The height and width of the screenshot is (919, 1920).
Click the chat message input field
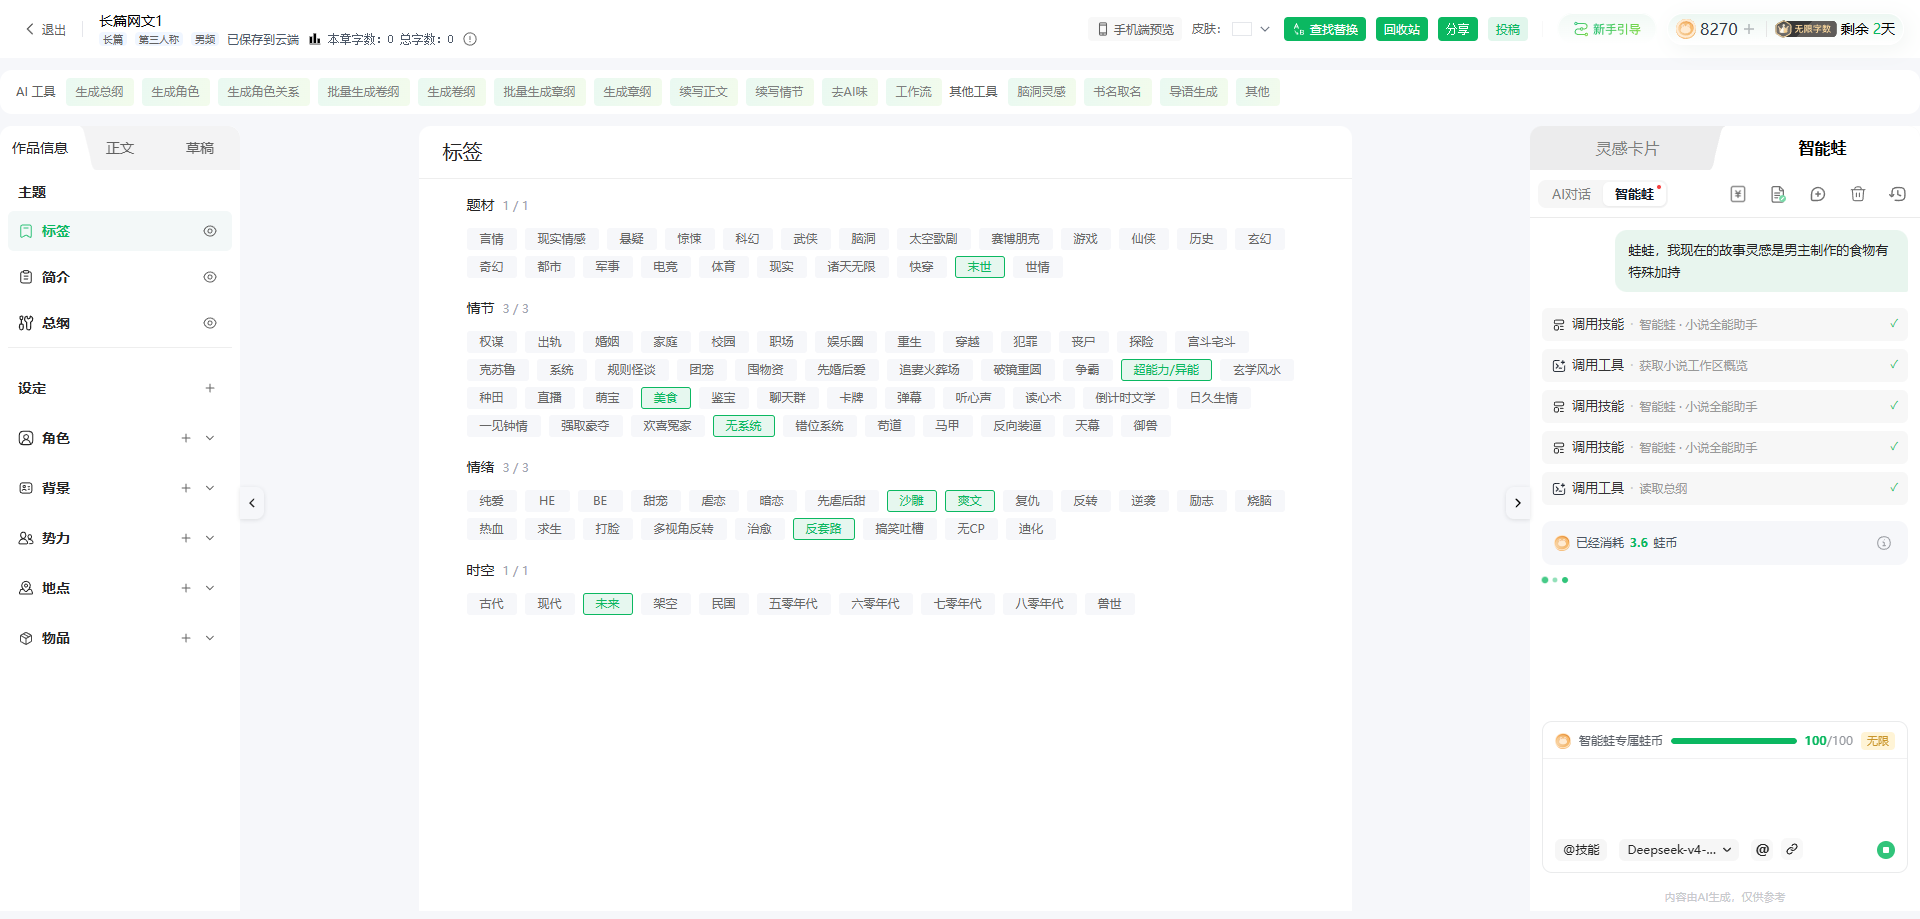pos(1724,795)
